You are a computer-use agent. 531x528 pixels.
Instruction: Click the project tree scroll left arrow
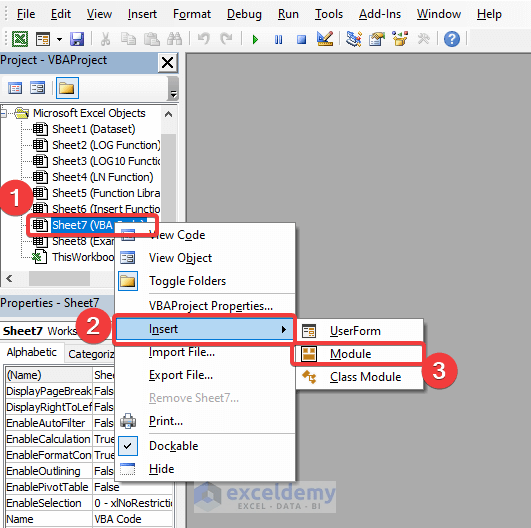click(9, 278)
